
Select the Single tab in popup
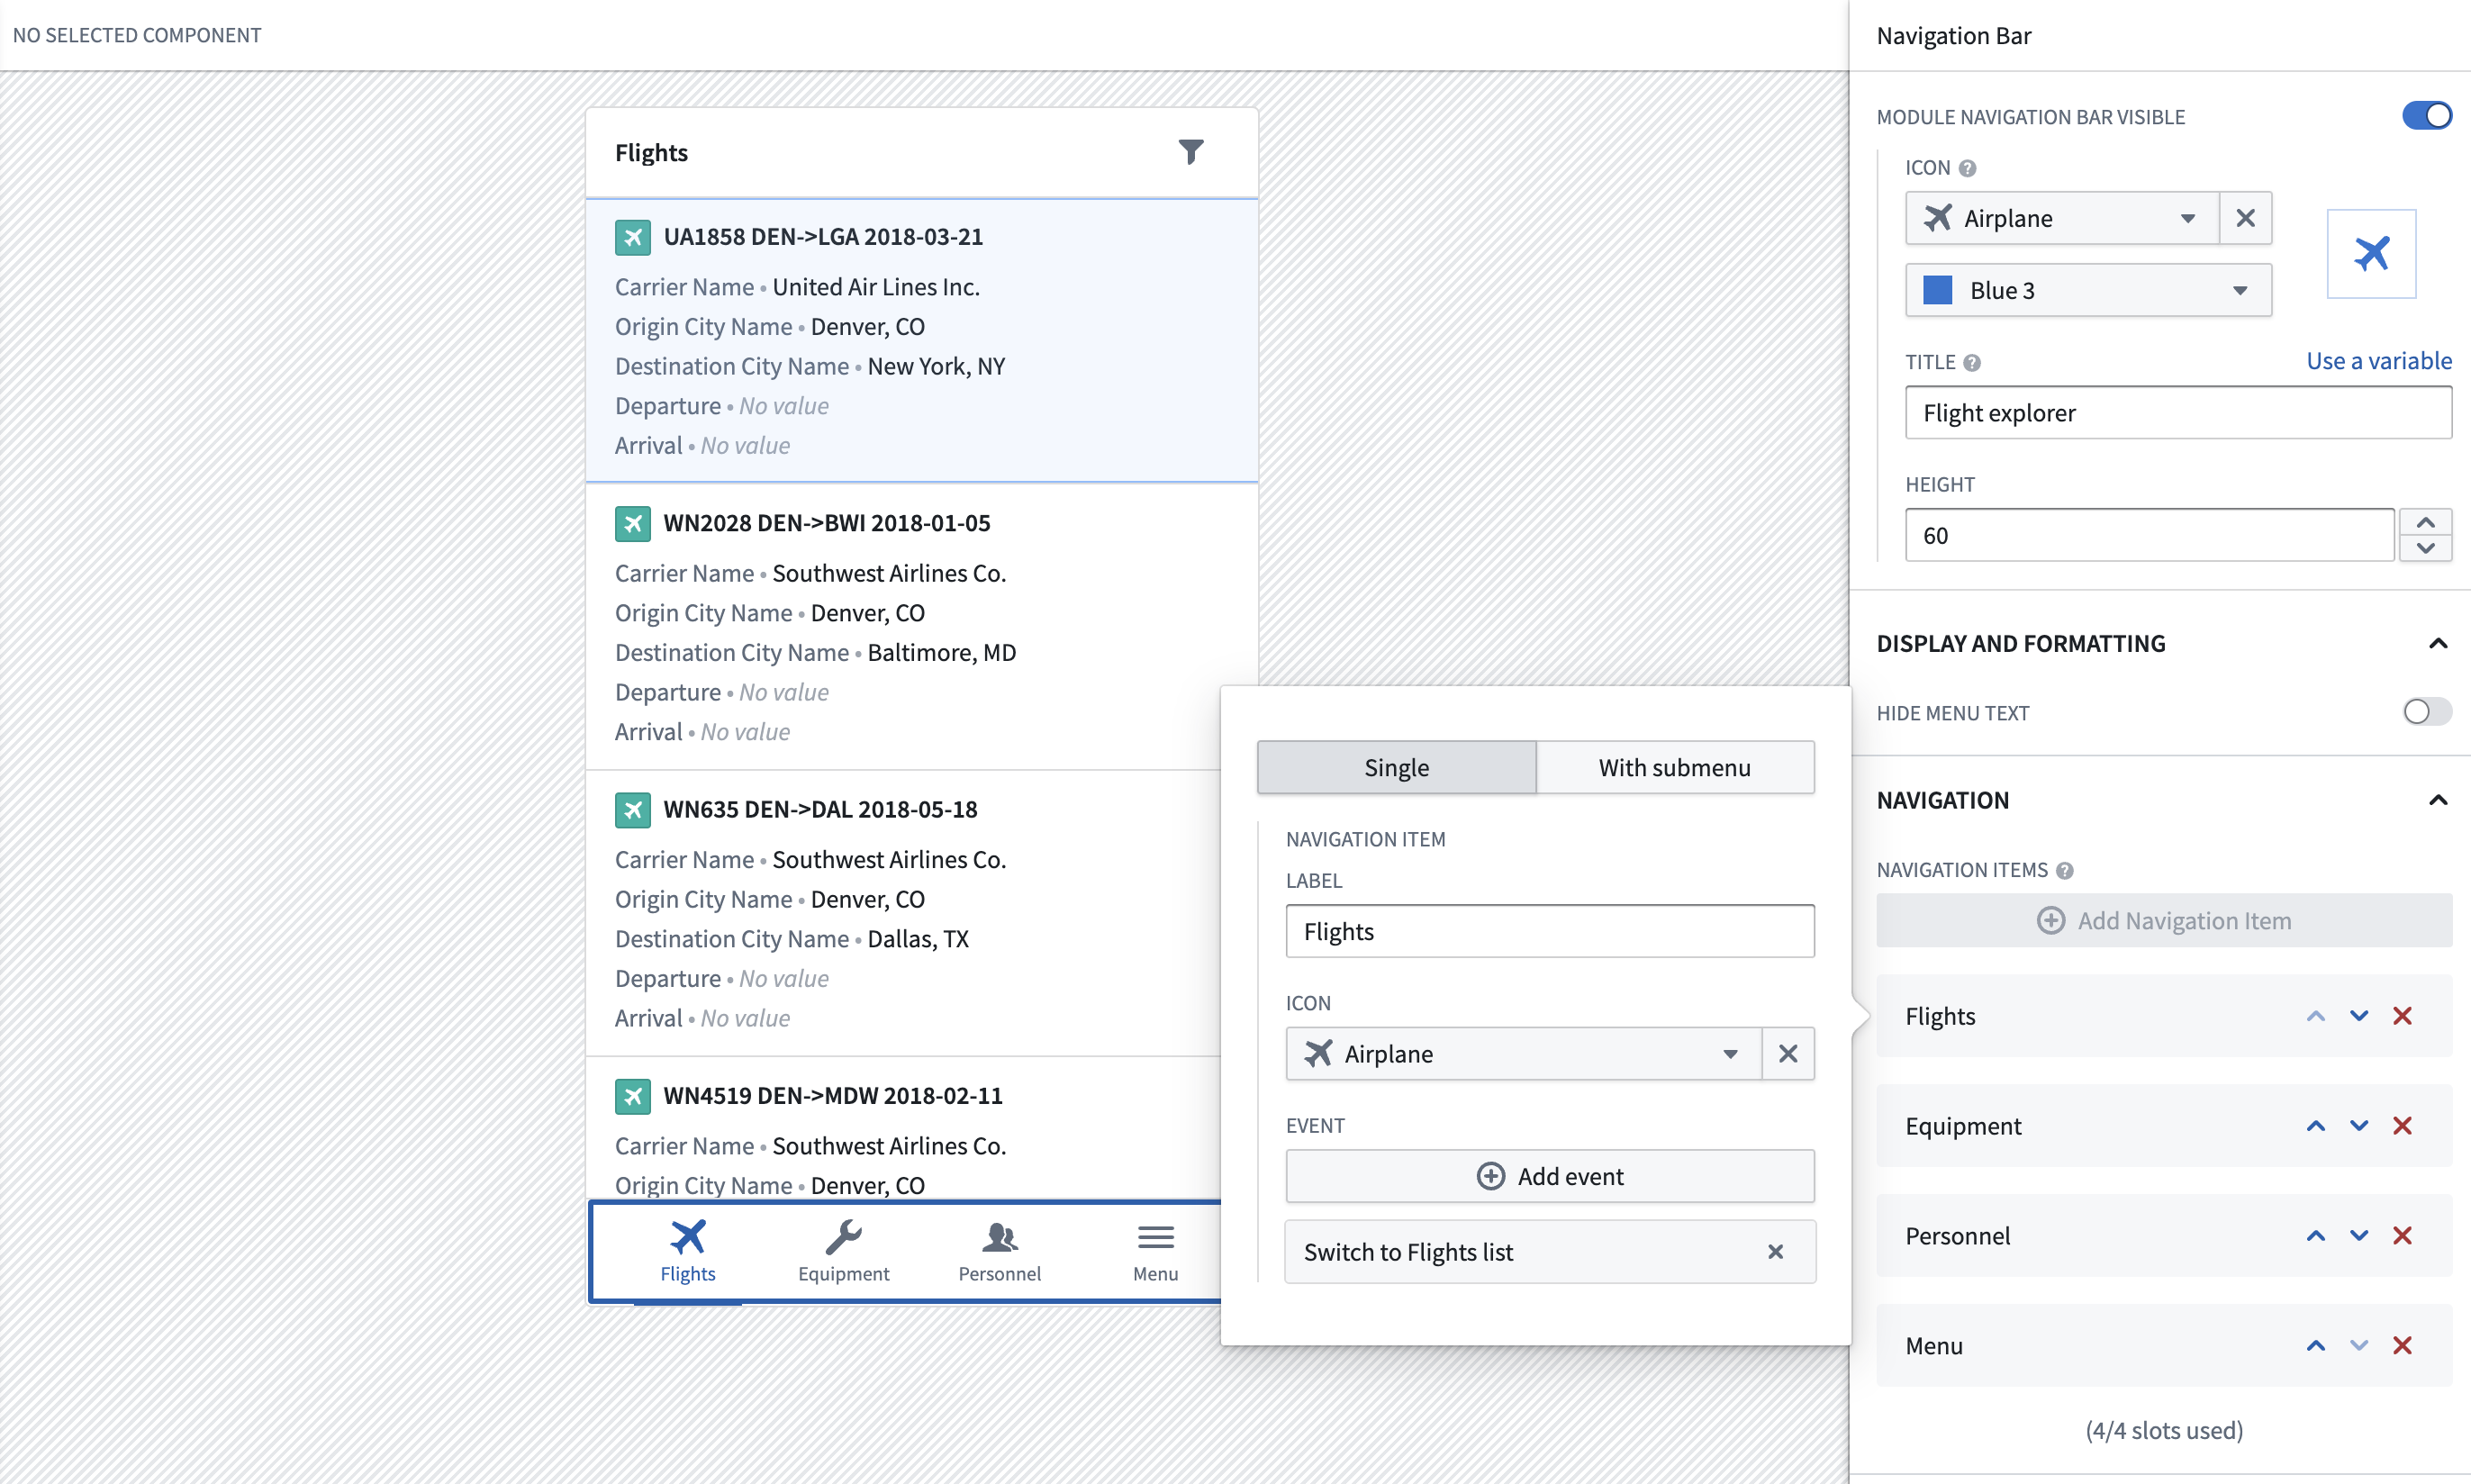(x=1396, y=767)
